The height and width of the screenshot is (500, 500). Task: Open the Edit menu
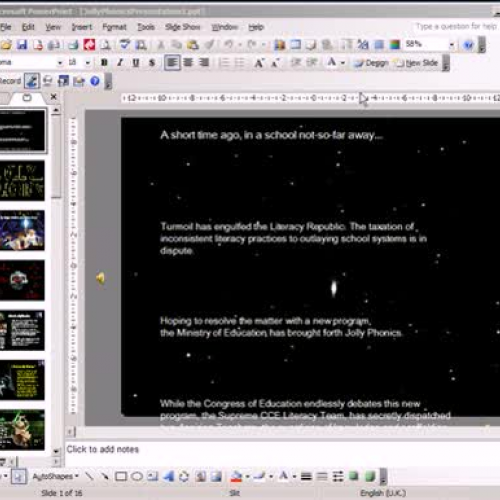(28, 27)
